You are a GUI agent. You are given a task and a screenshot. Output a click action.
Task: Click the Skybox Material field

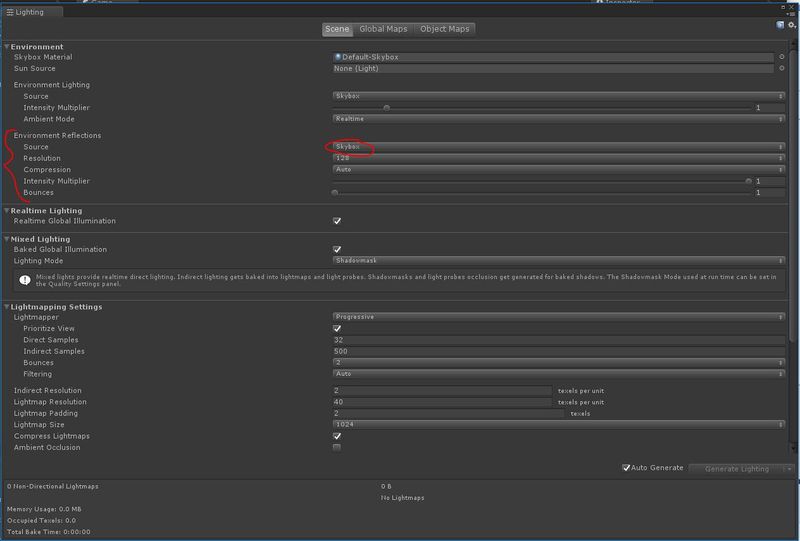coord(553,57)
